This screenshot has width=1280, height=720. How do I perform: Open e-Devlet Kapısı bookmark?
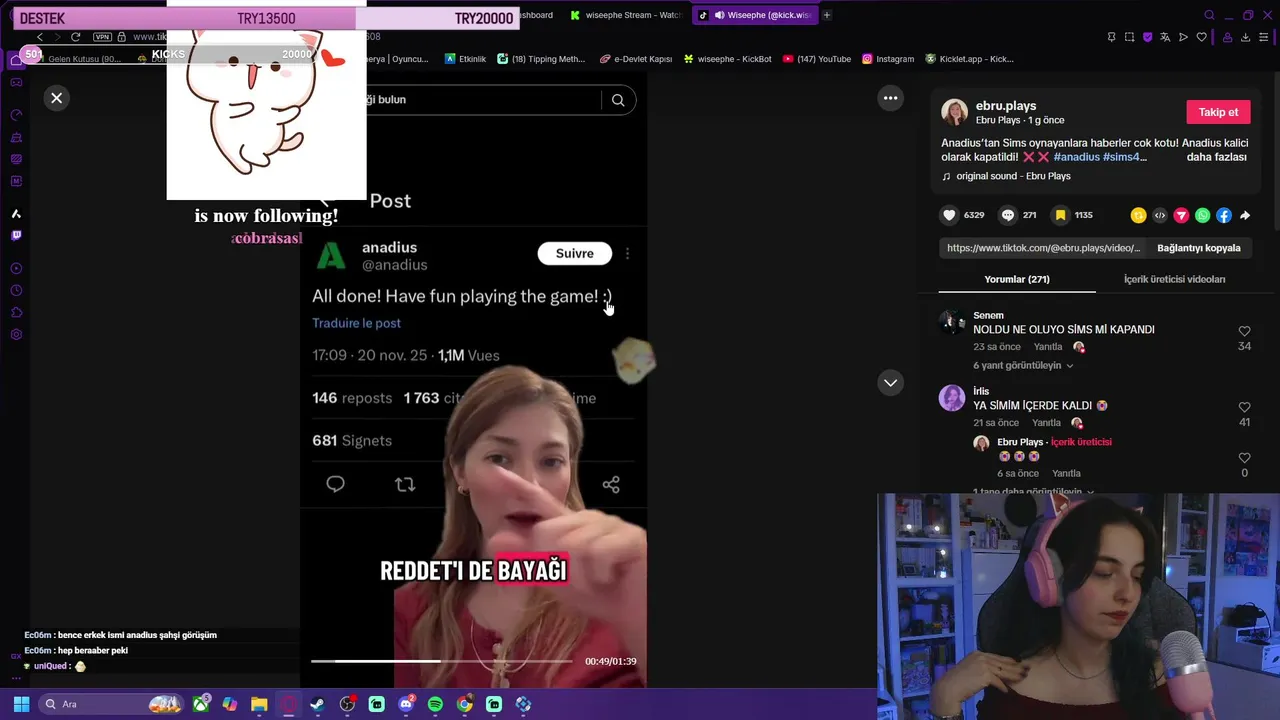[x=636, y=59]
